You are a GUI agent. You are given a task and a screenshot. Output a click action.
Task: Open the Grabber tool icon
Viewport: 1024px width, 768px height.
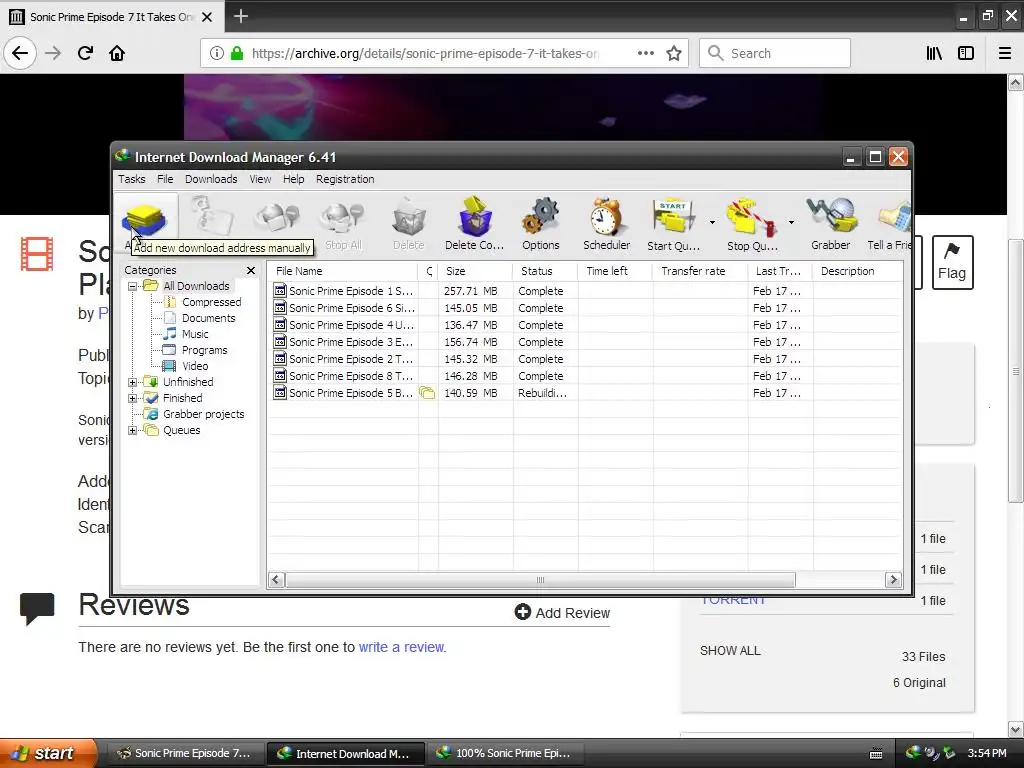click(831, 224)
